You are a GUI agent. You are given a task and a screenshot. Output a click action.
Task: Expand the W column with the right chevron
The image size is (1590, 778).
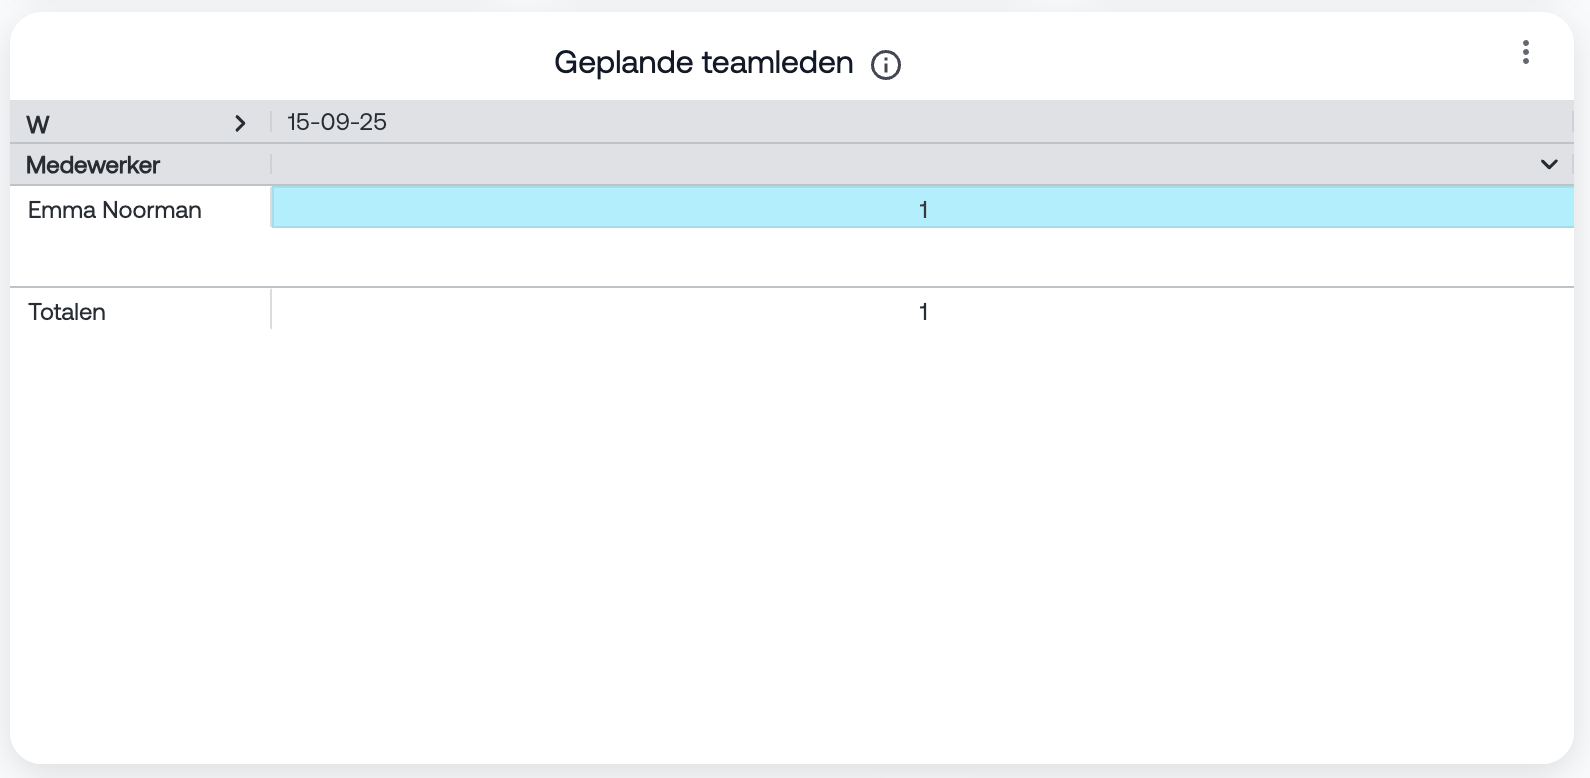pos(240,123)
